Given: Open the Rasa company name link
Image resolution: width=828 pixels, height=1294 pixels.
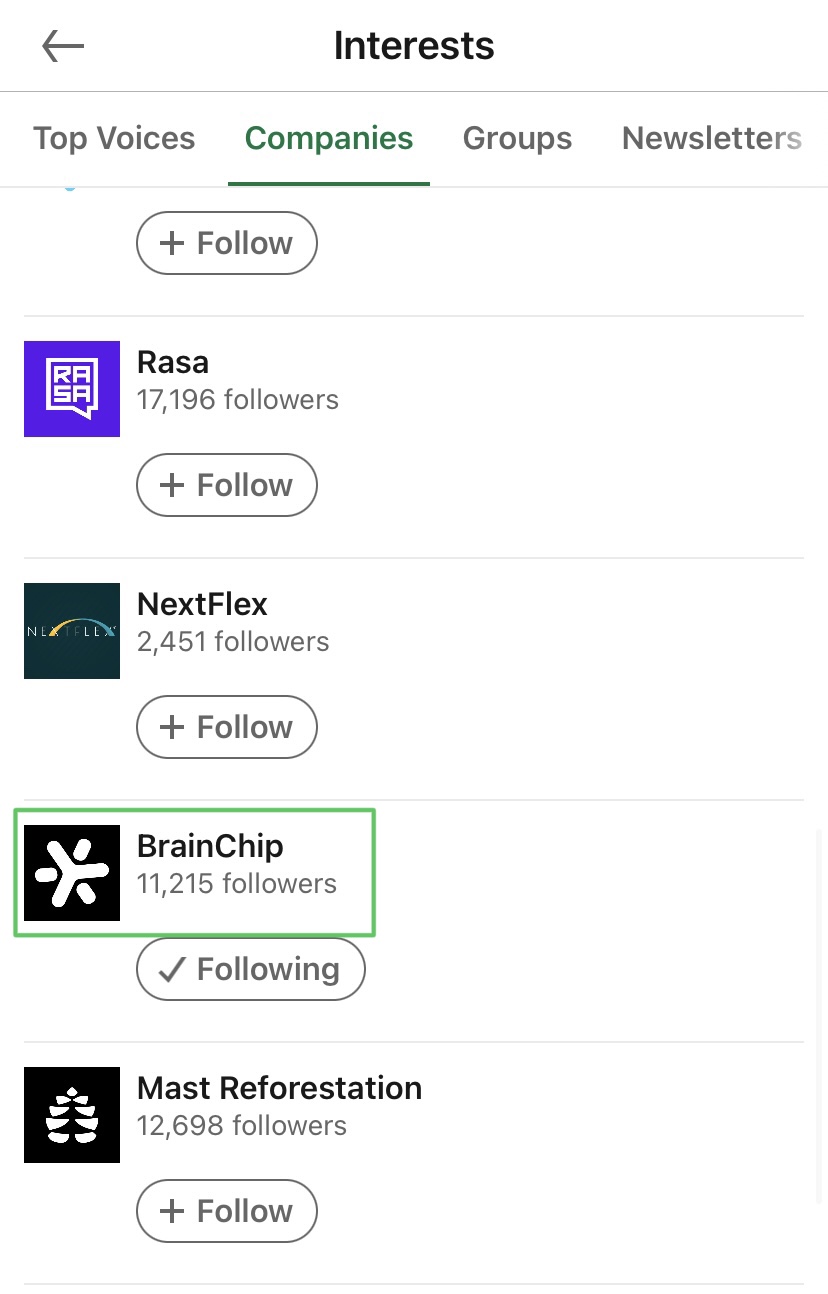Looking at the screenshot, I should [x=173, y=362].
